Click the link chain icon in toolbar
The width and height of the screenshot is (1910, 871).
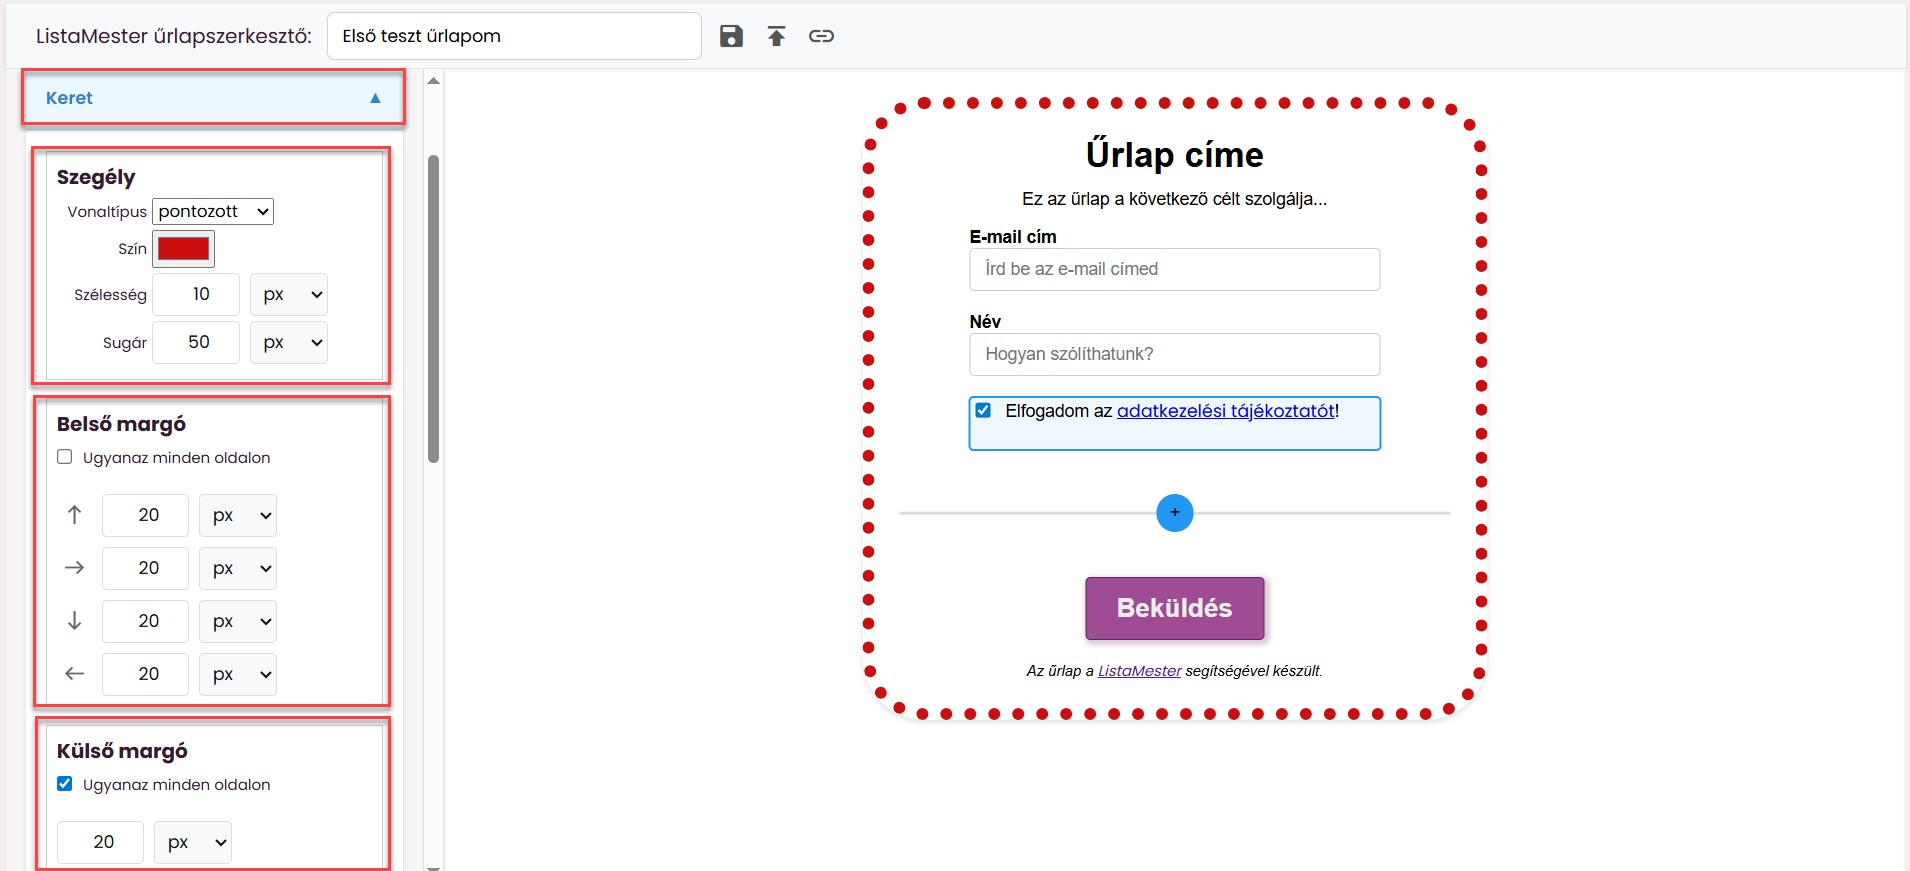[822, 36]
